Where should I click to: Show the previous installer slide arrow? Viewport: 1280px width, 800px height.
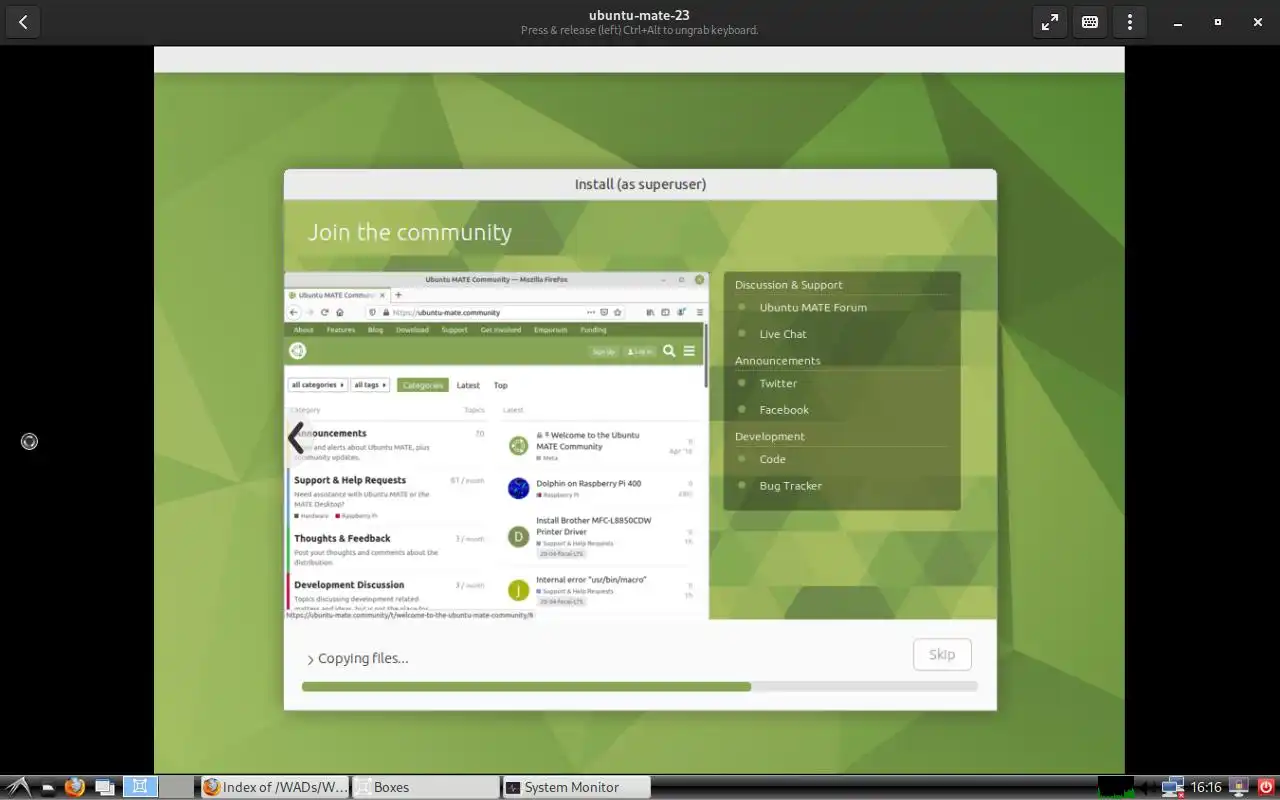[x=295, y=438]
